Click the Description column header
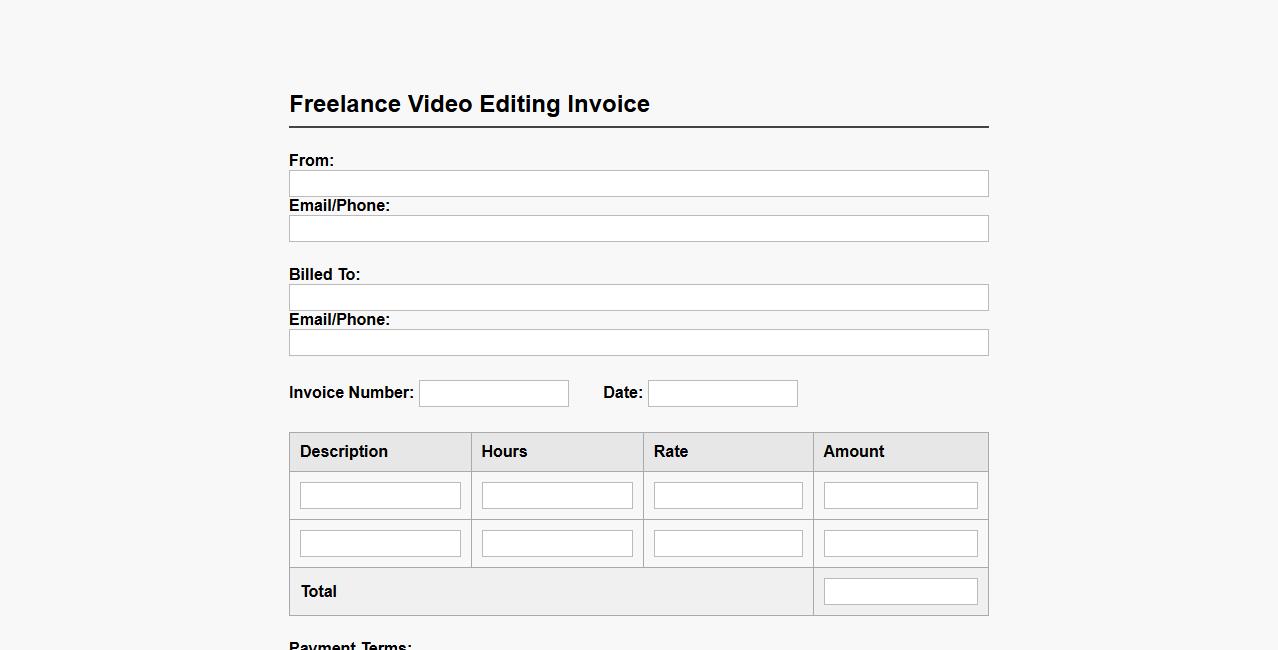Viewport: 1278px width, 650px height. click(x=344, y=452)
